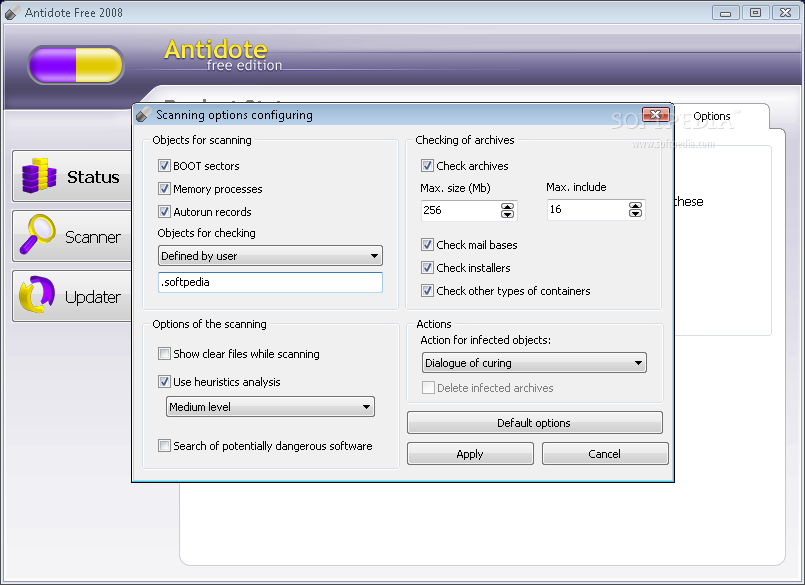Click the Action for infected objects label
Viewport: 805px width, 585px height.
coord(486,340)
